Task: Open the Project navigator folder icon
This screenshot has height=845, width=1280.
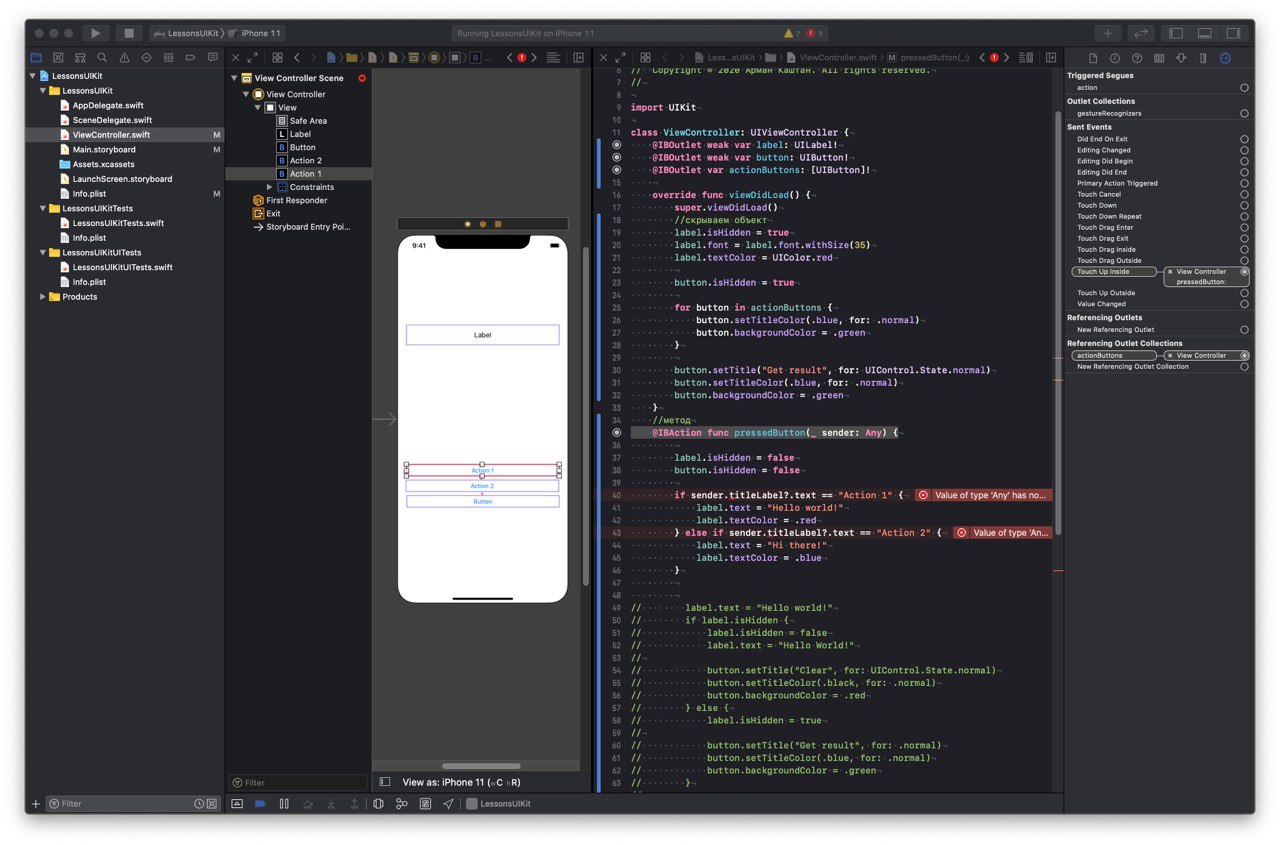Action: coord(36,58)
